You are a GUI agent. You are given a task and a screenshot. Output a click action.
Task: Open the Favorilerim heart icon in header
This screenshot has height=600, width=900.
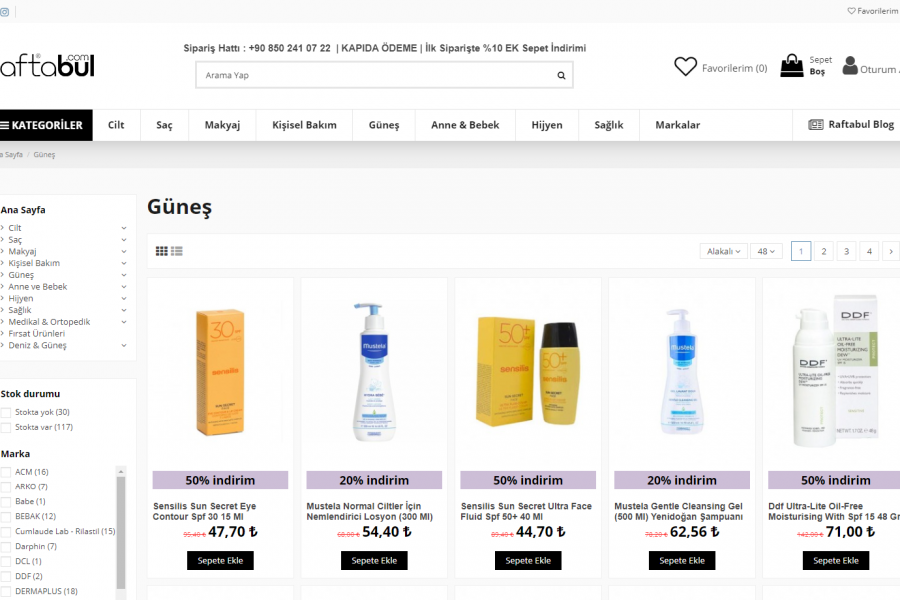click(x=685, y=67)
